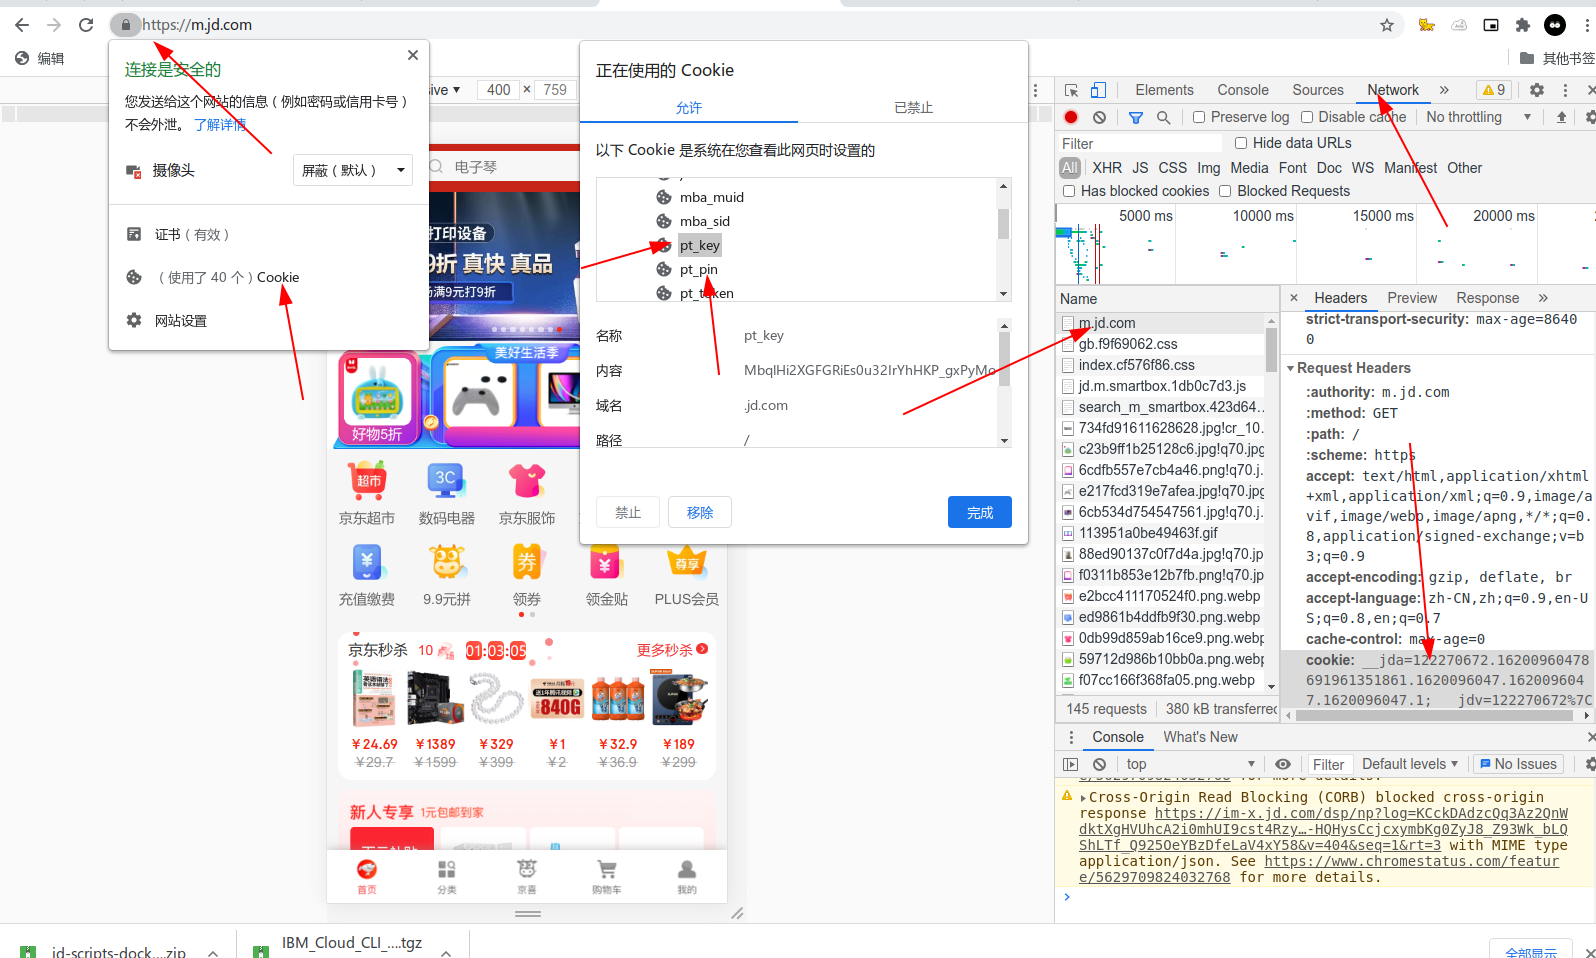This screenshot has height=958, width=1596.
Task: Enable the Preserve log checkbox
Action: tap(1240, 117)
